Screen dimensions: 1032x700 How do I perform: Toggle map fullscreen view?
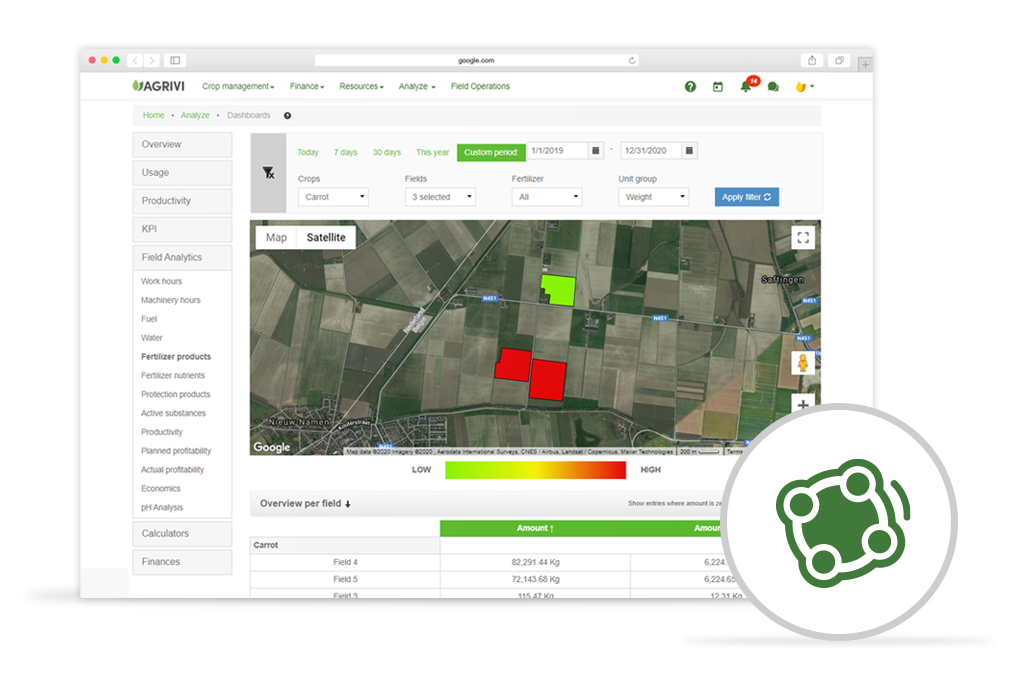803,238
